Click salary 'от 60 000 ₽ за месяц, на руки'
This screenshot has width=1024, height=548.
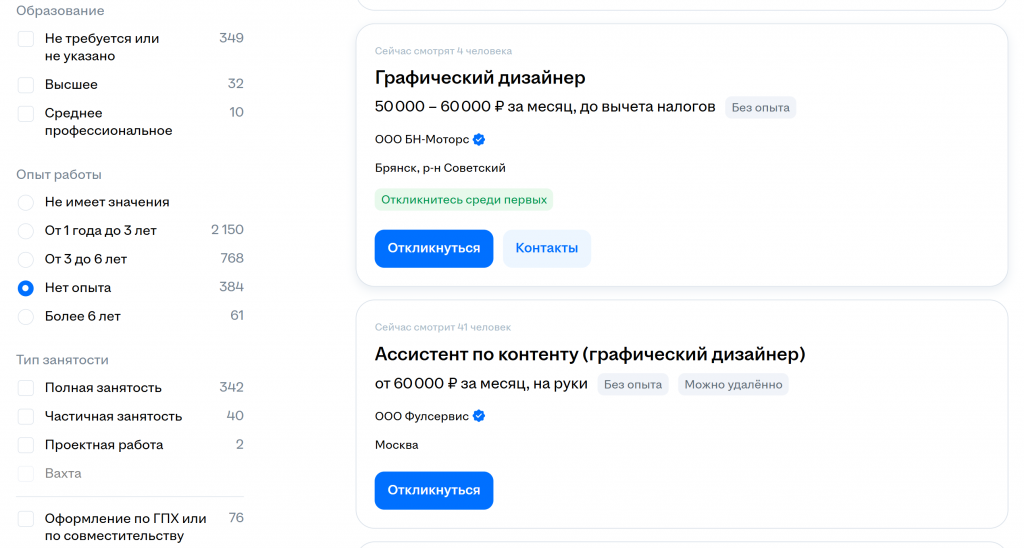[x=481, y=384]
